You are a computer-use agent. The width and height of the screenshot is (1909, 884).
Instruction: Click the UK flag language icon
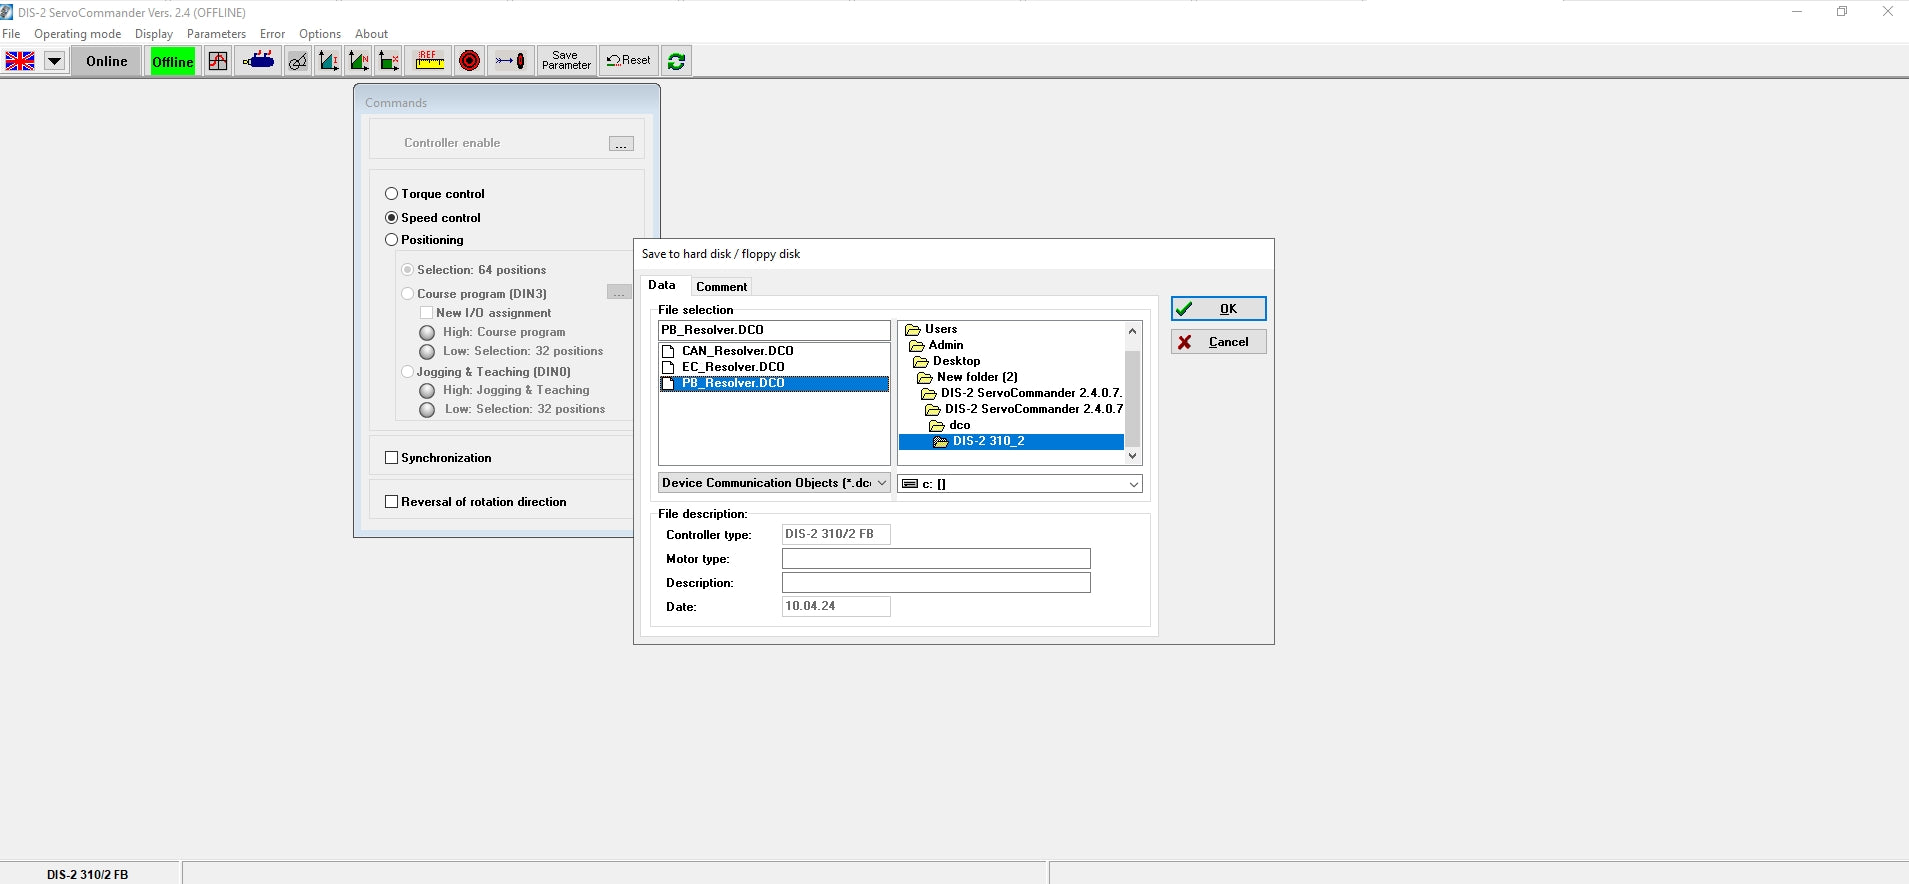point(20,61)
